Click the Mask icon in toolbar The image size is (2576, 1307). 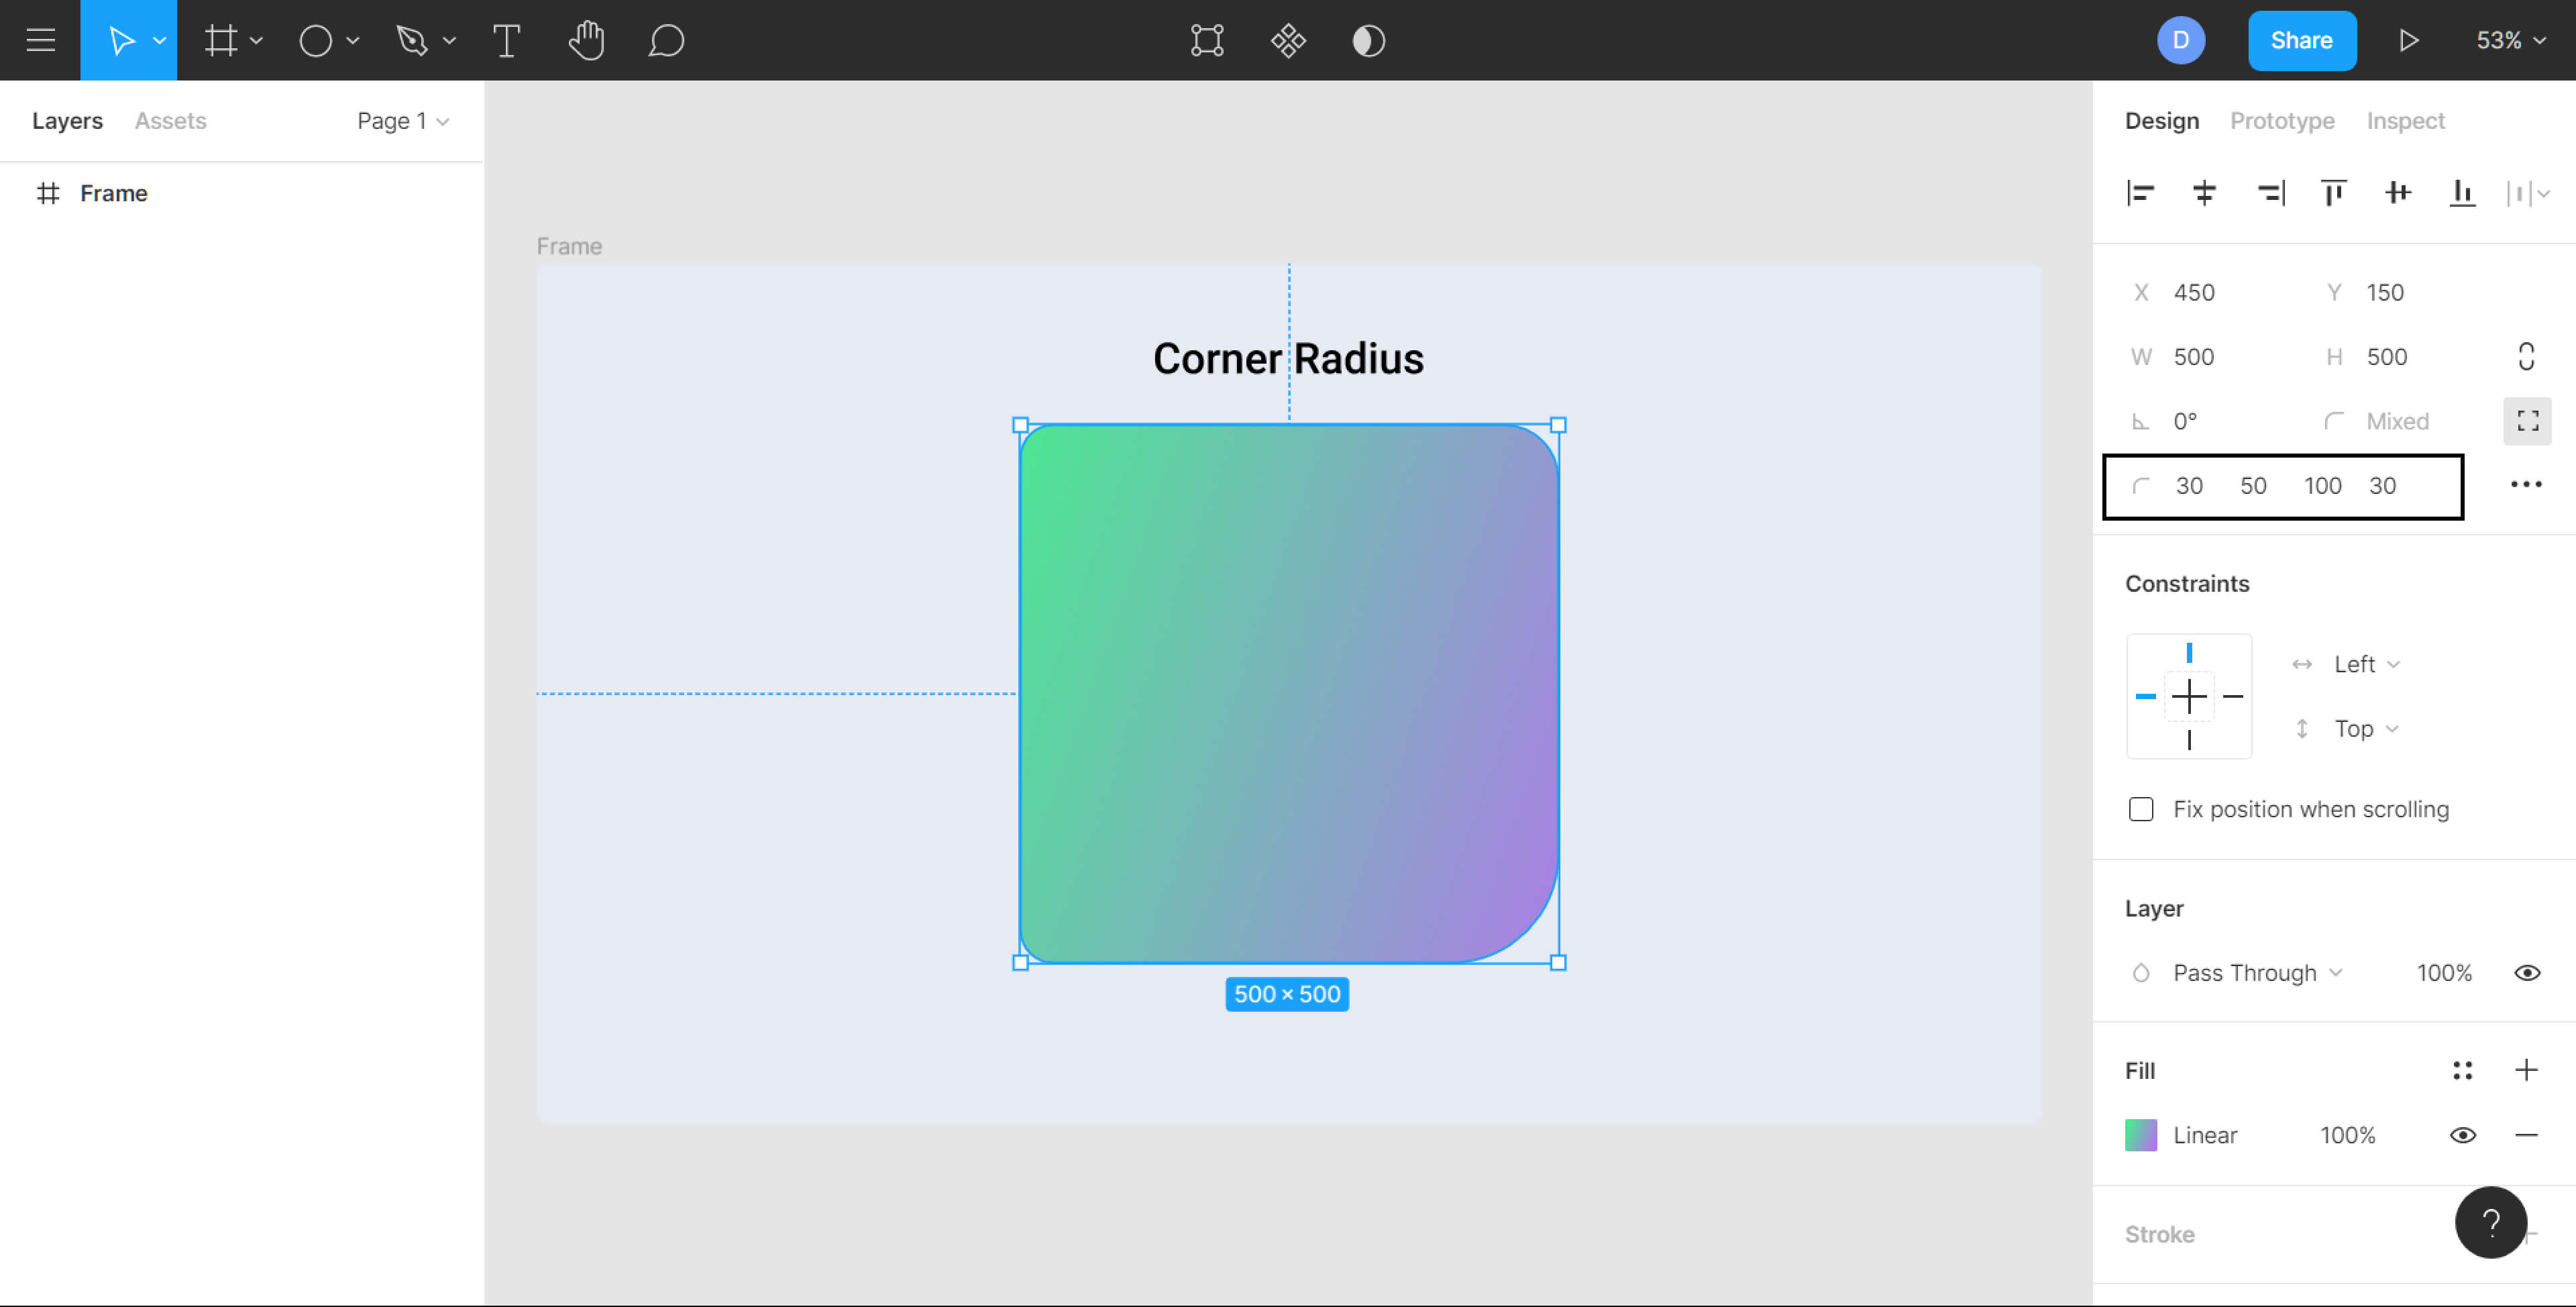click(1368, 40)
